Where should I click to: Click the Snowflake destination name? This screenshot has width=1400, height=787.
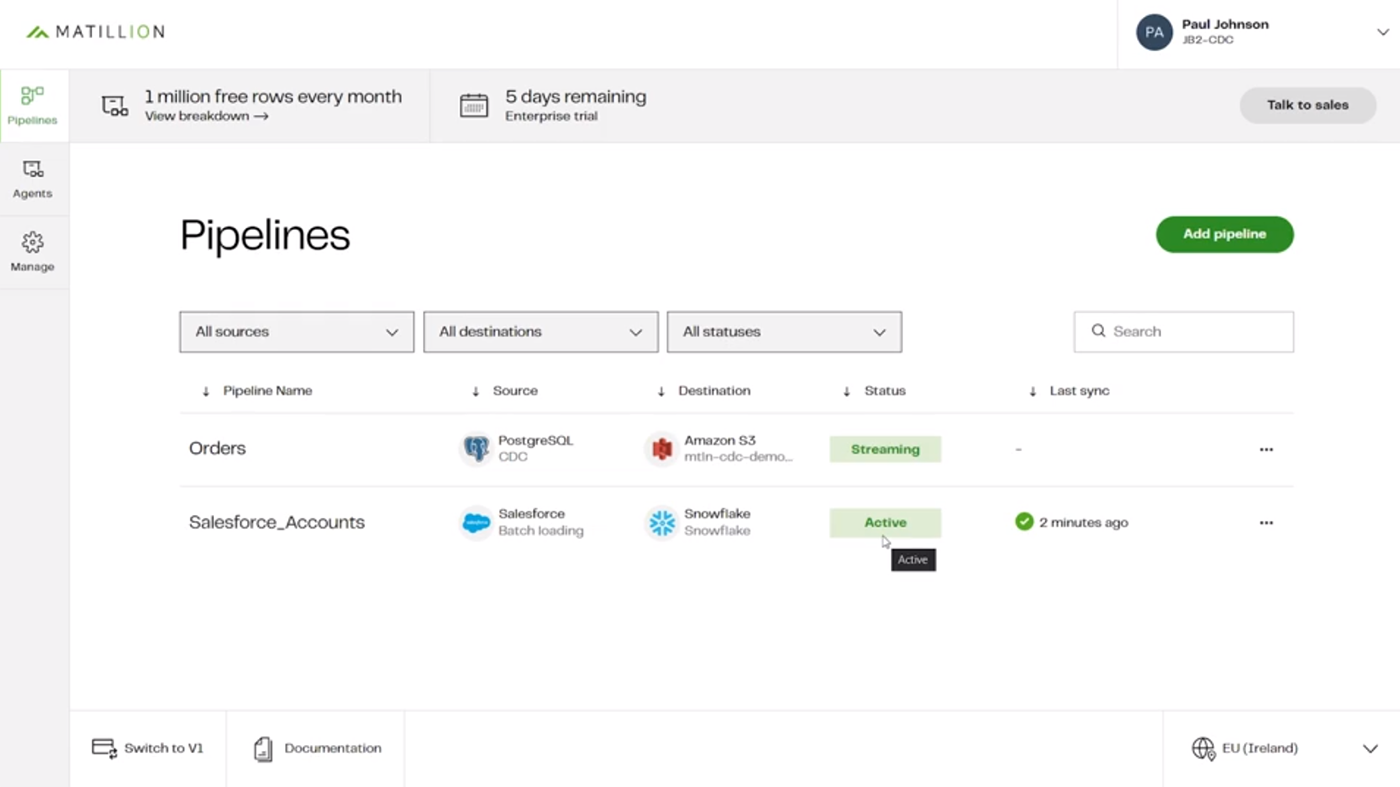click(717, 513)
